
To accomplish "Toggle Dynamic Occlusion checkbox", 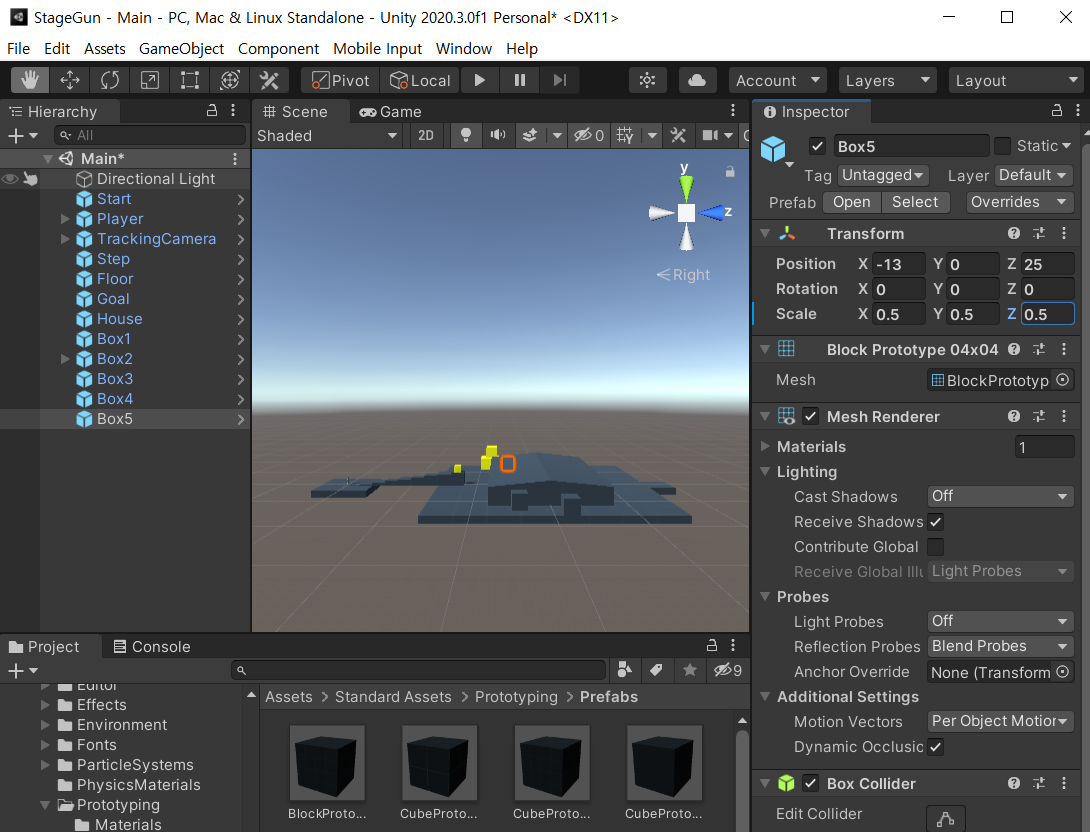I will tap(936, 747).
